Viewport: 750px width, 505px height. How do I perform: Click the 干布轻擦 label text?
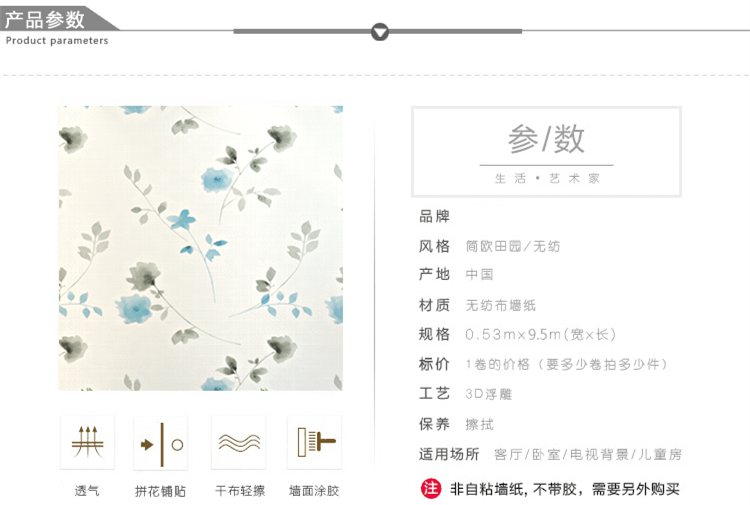click(x=240, y=491)
